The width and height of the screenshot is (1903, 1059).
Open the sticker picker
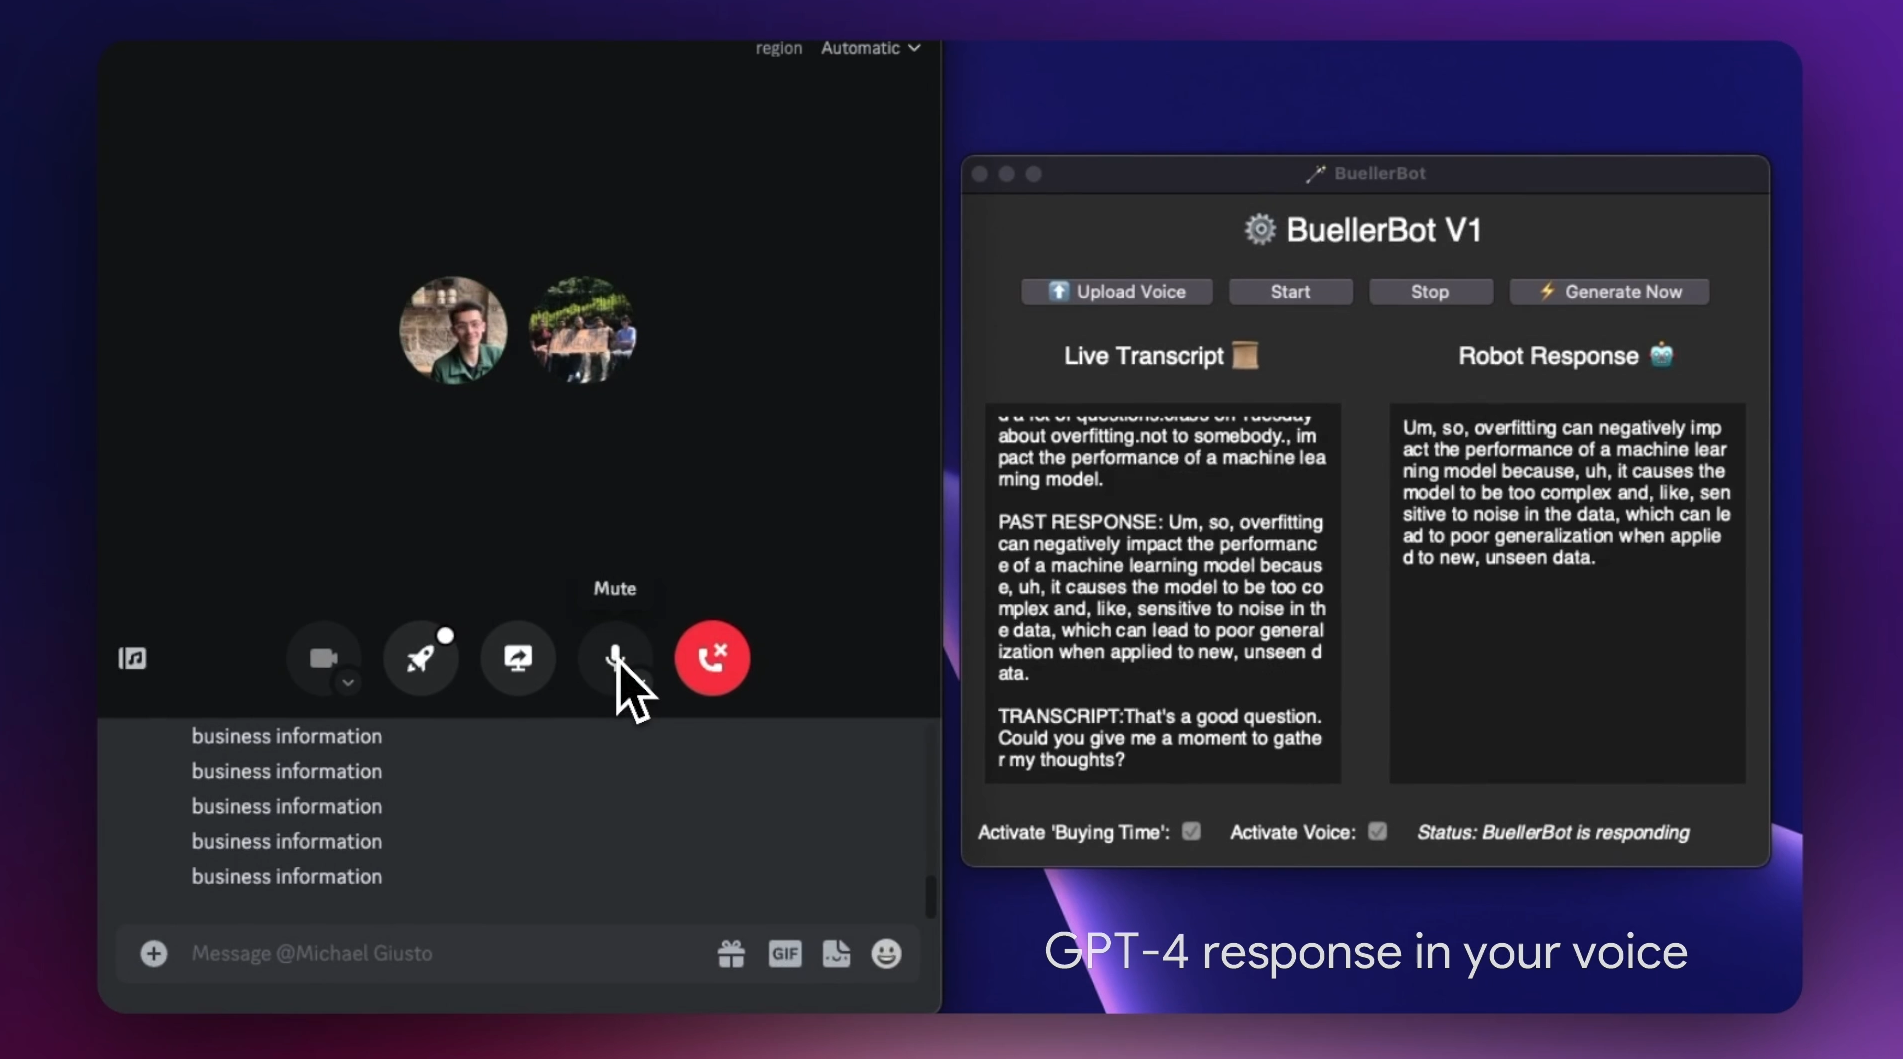coord(836,954)
